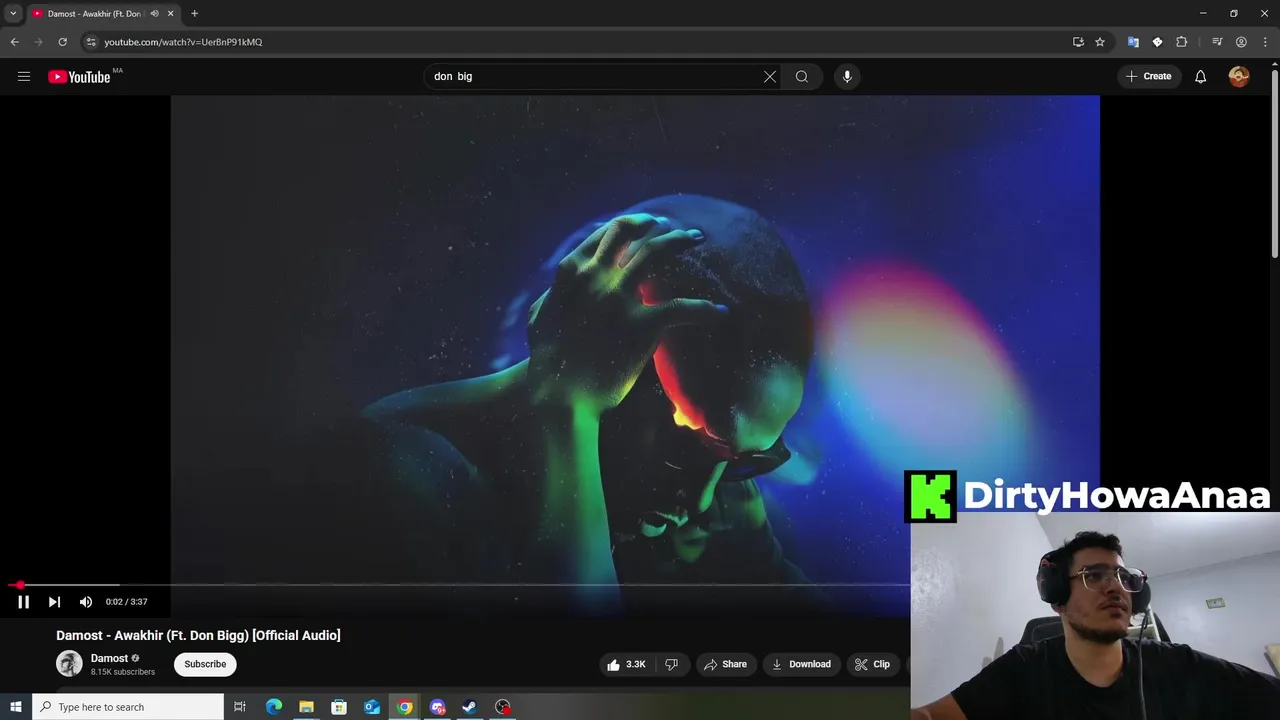Open a new browser tab

(195, 14)
